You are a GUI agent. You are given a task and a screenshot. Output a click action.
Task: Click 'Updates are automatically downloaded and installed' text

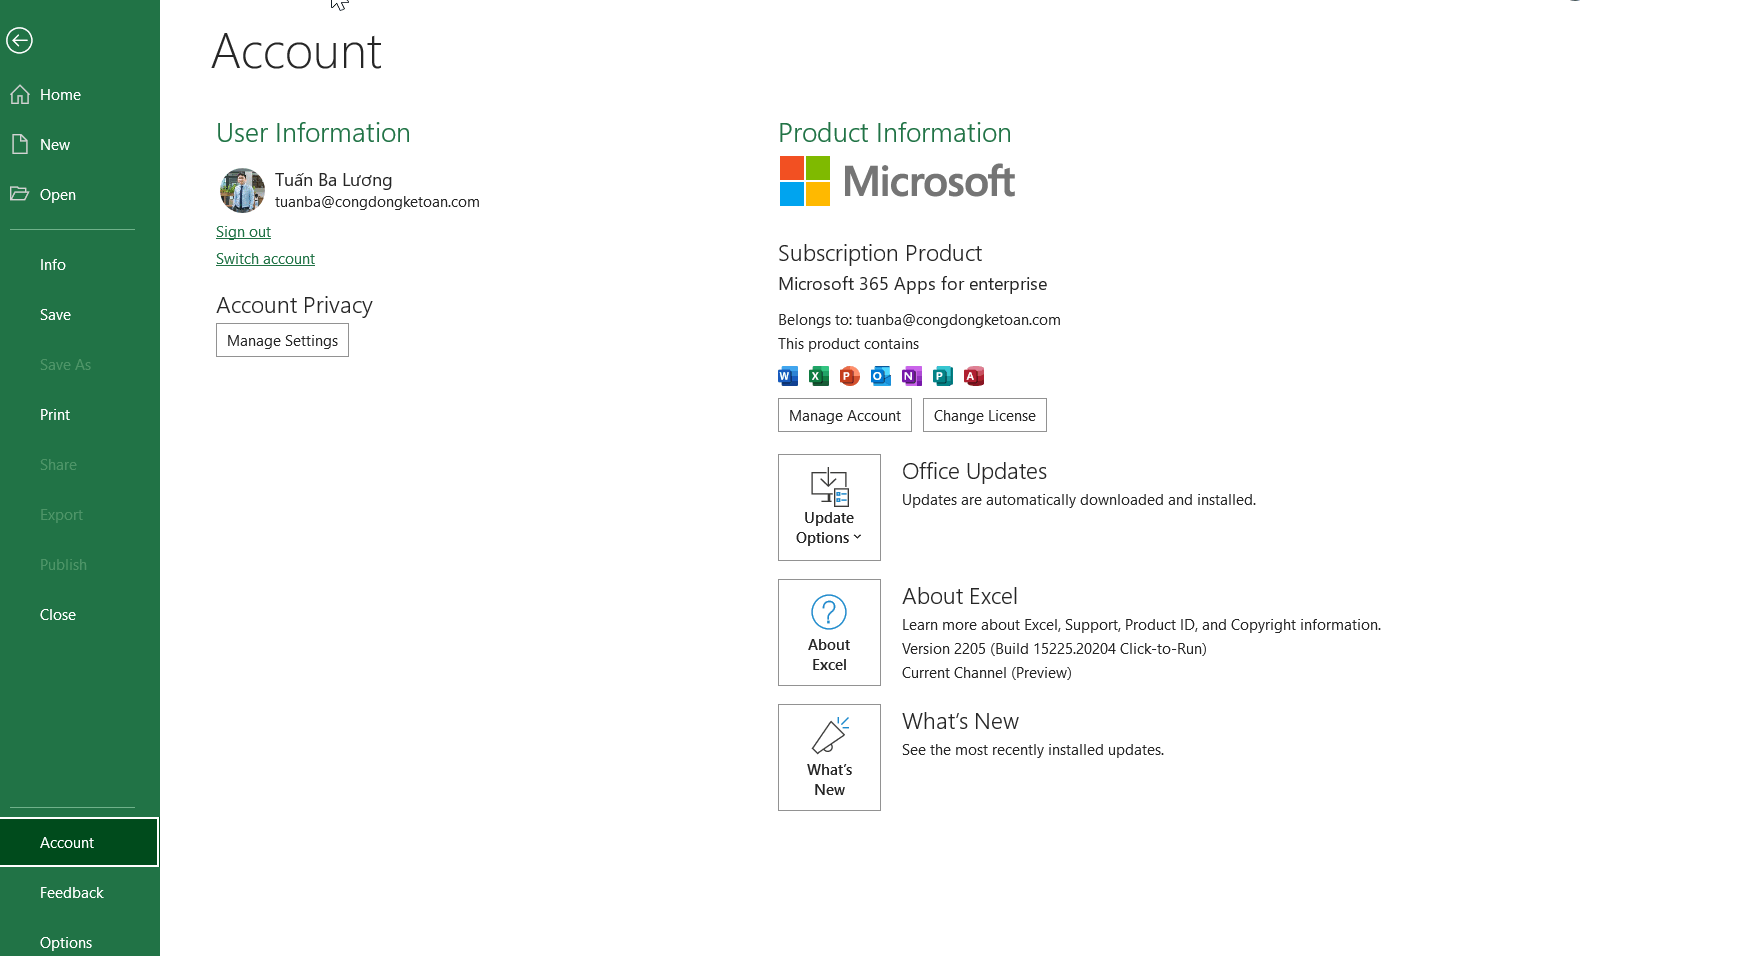pos(1079,500)
